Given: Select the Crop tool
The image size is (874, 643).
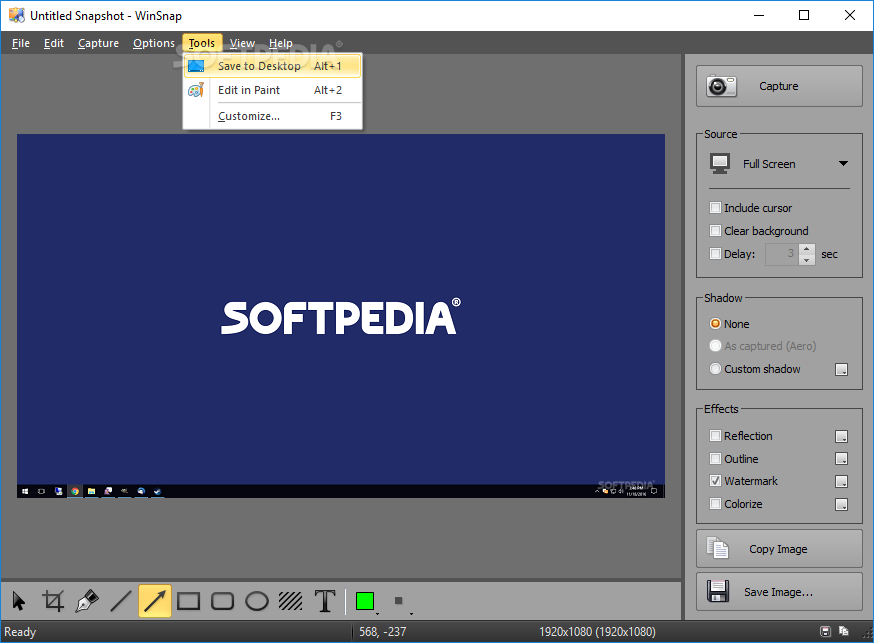Looking at the screenshot, I should click(54, 601).
